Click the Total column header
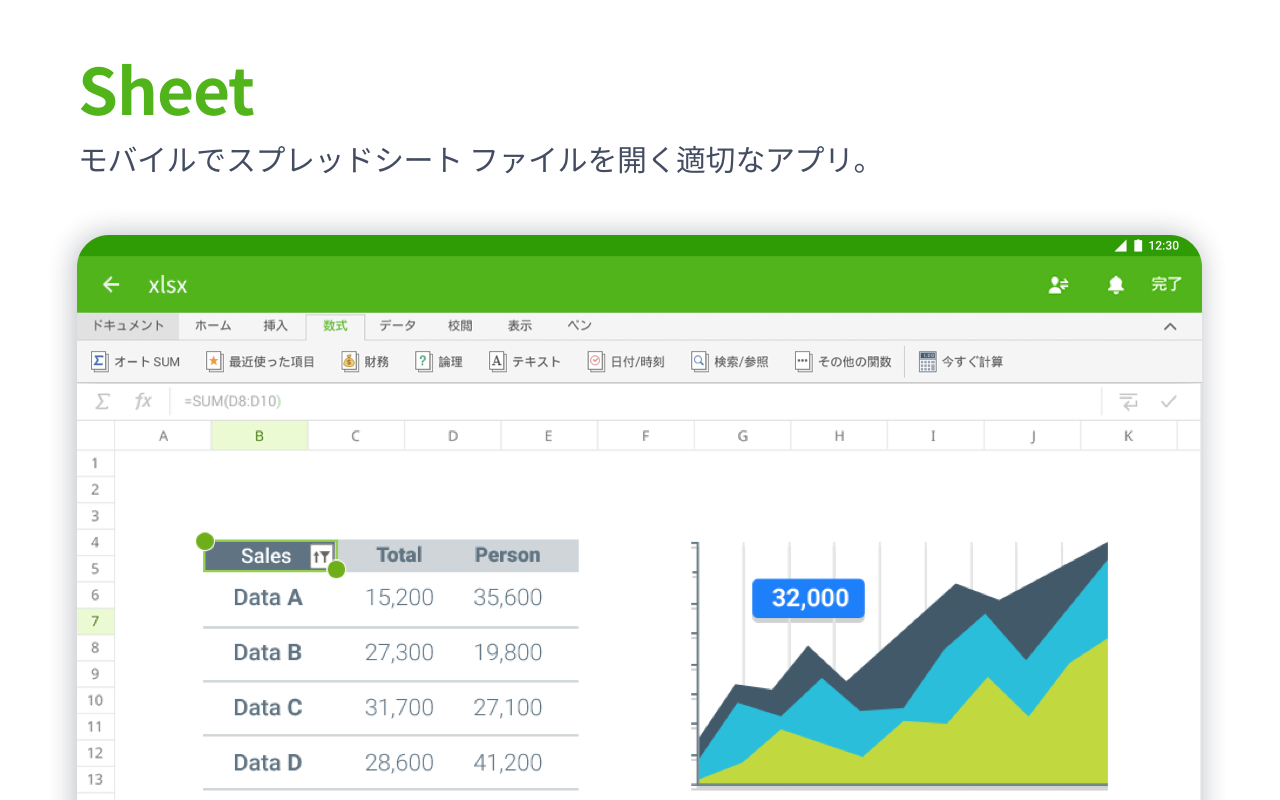 pos(399,555)
